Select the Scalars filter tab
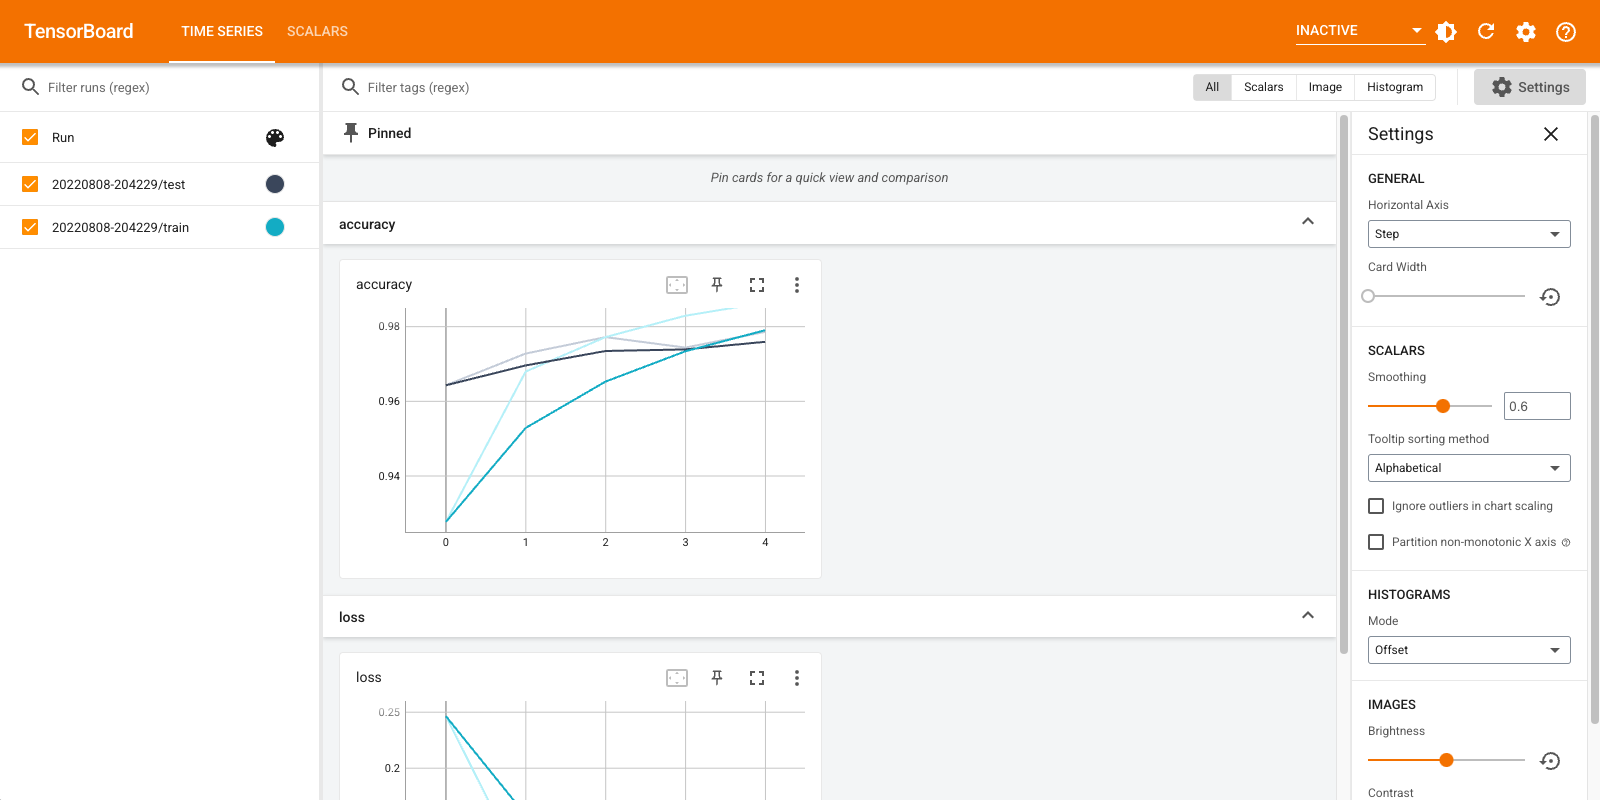Screen dimensions: 1600x800 1264,87
